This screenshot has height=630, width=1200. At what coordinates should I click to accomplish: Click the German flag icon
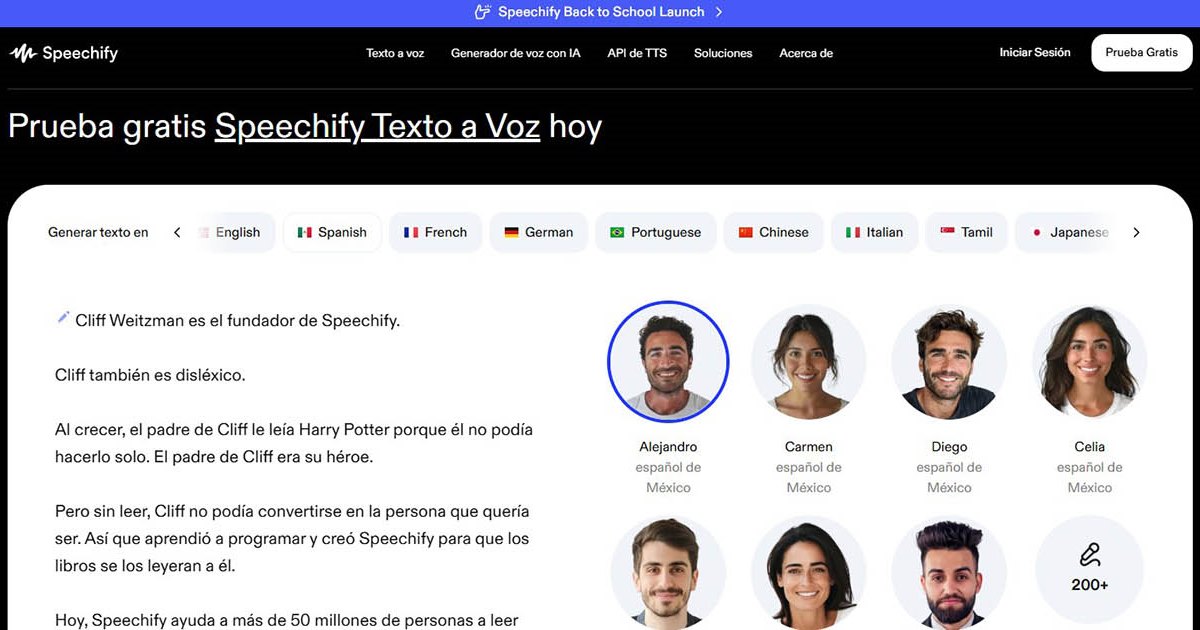(x=511, y=232)
